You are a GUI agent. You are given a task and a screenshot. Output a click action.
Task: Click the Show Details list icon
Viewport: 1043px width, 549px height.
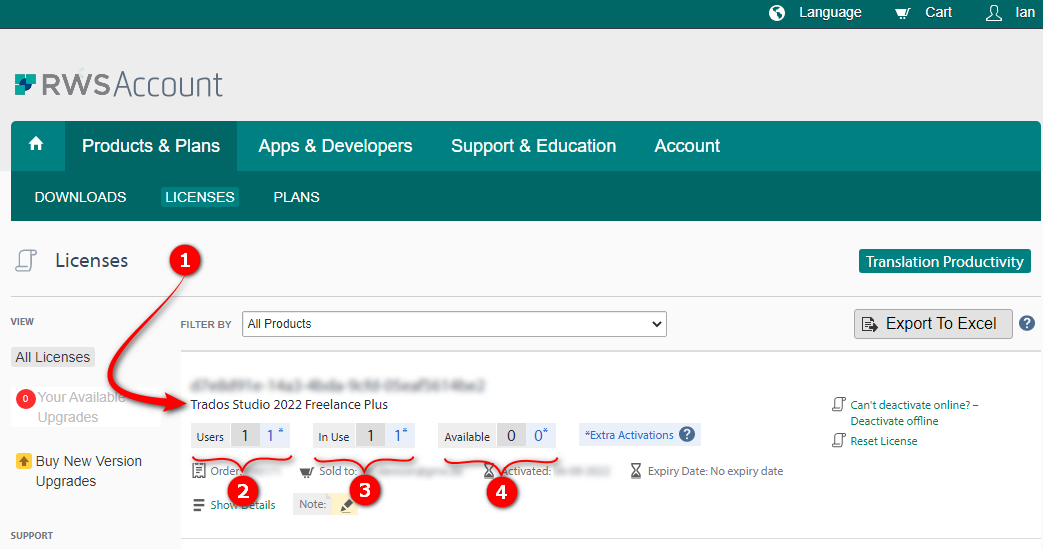[x=198, y=505]
